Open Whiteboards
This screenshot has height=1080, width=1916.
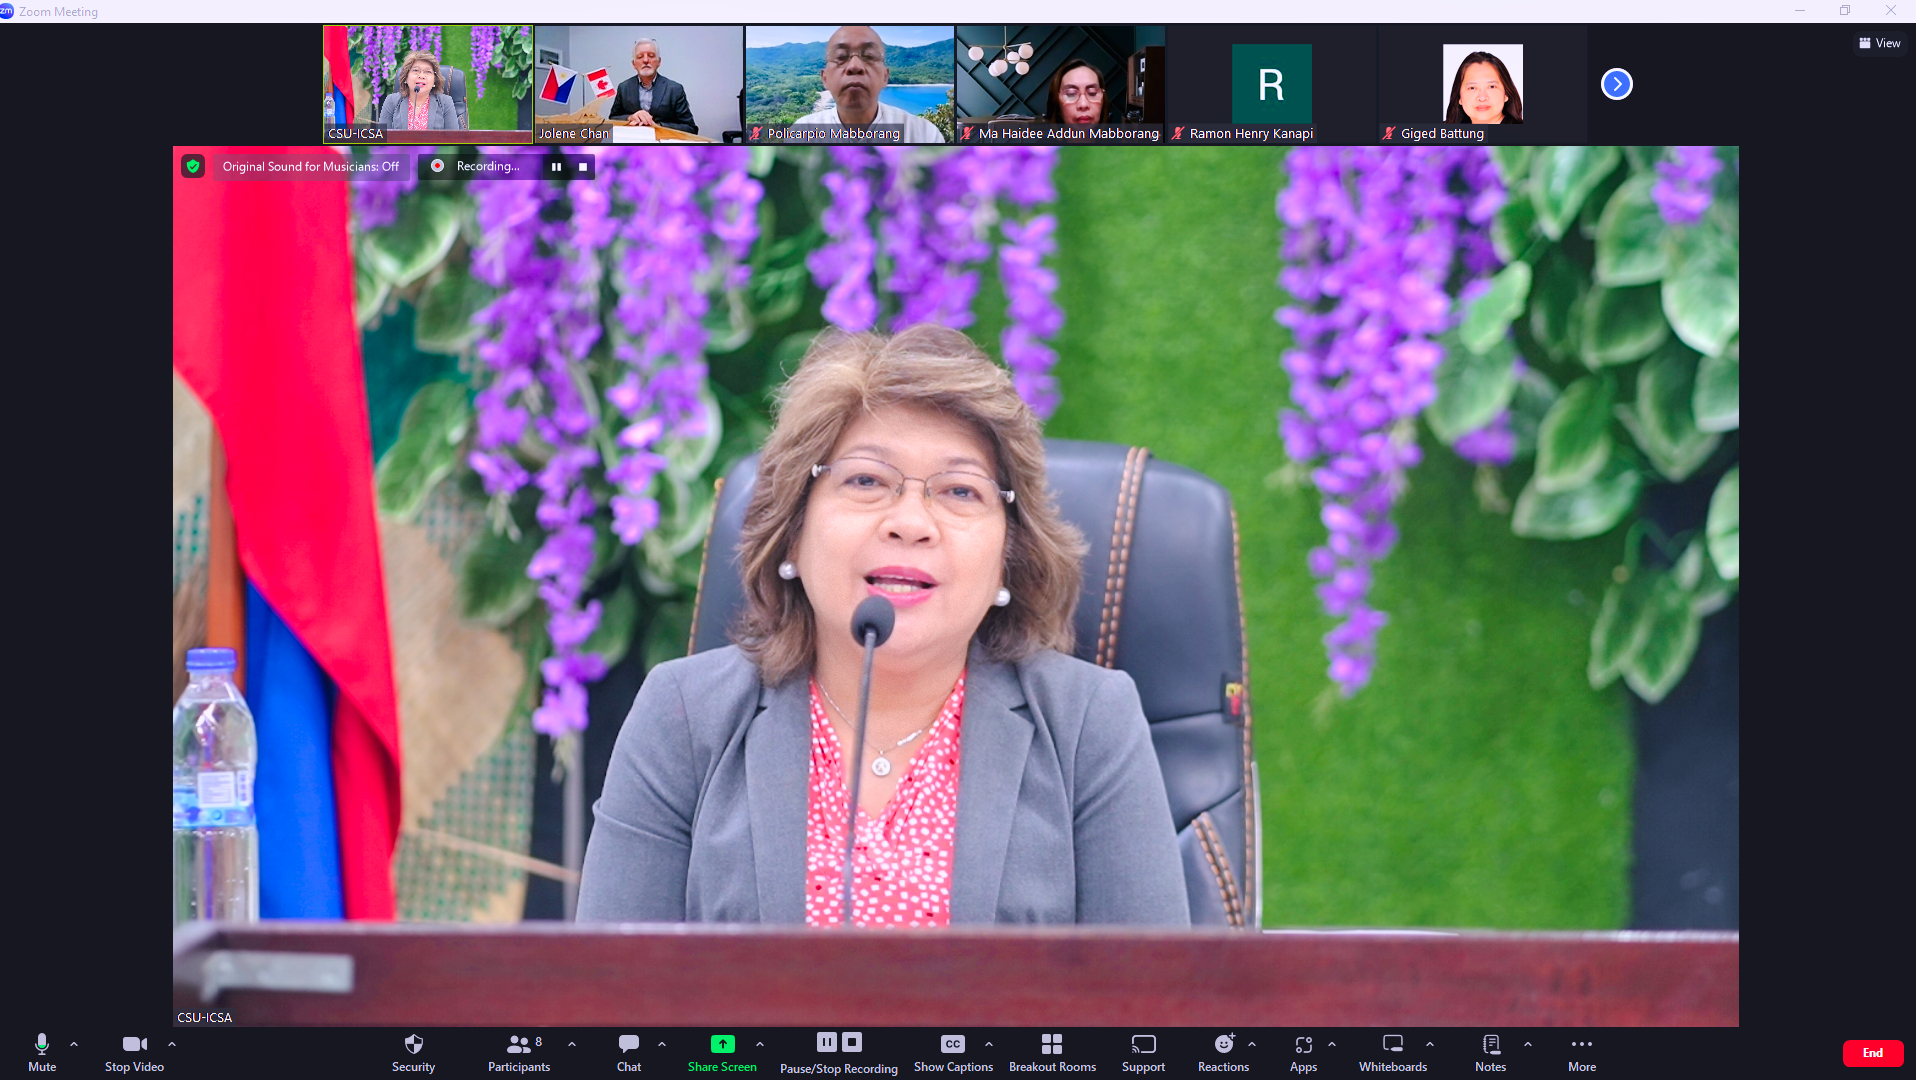pos(1392,1052)
